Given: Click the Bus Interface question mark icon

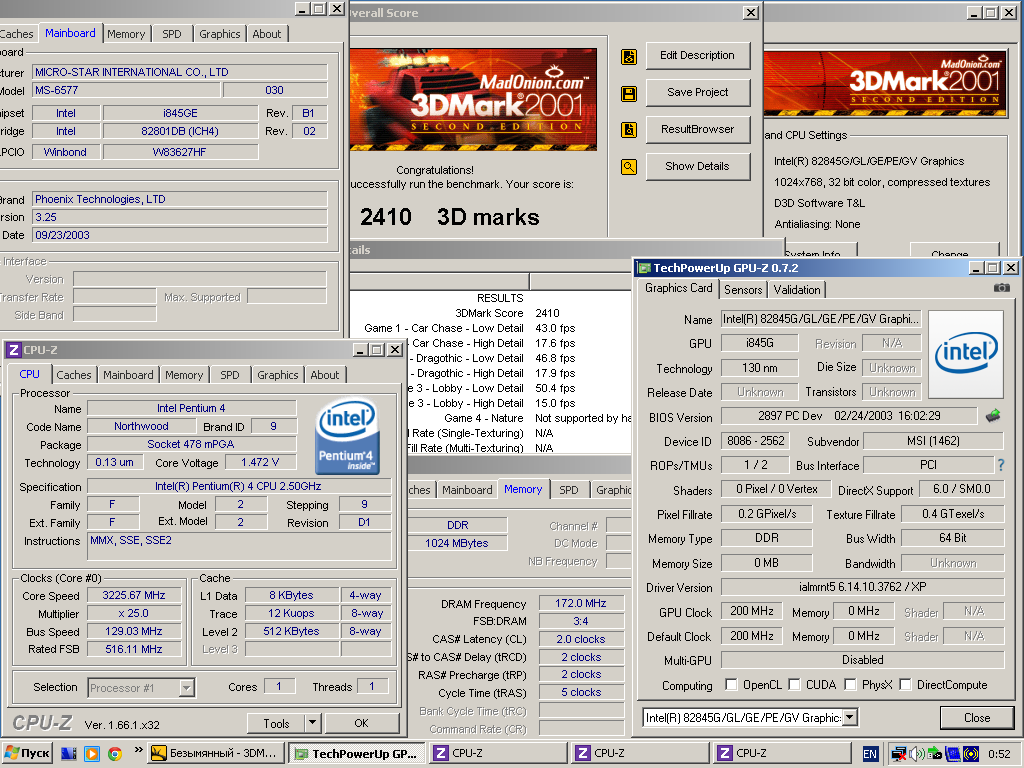Looking at the screenshot, I should (x=1001, y=465).
